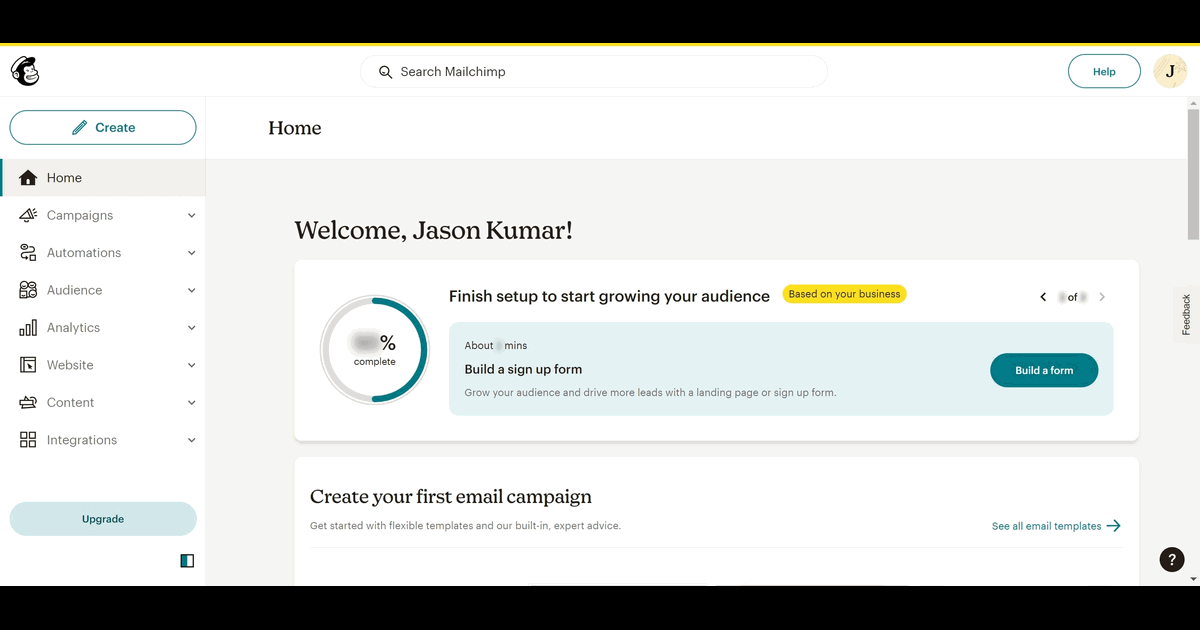Open Content in the sidebar
Image resolution: width=1200 pixels, height=630 pixels.
pyautogui.click(x=103, y=403)
